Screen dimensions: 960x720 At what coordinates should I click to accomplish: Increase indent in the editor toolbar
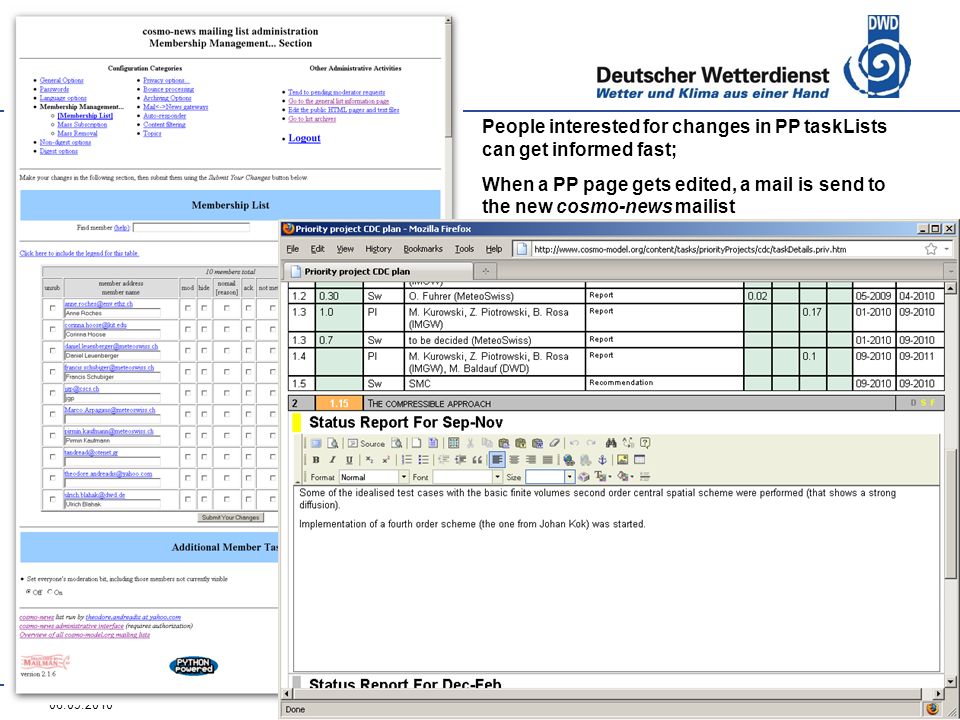point(460,460)
